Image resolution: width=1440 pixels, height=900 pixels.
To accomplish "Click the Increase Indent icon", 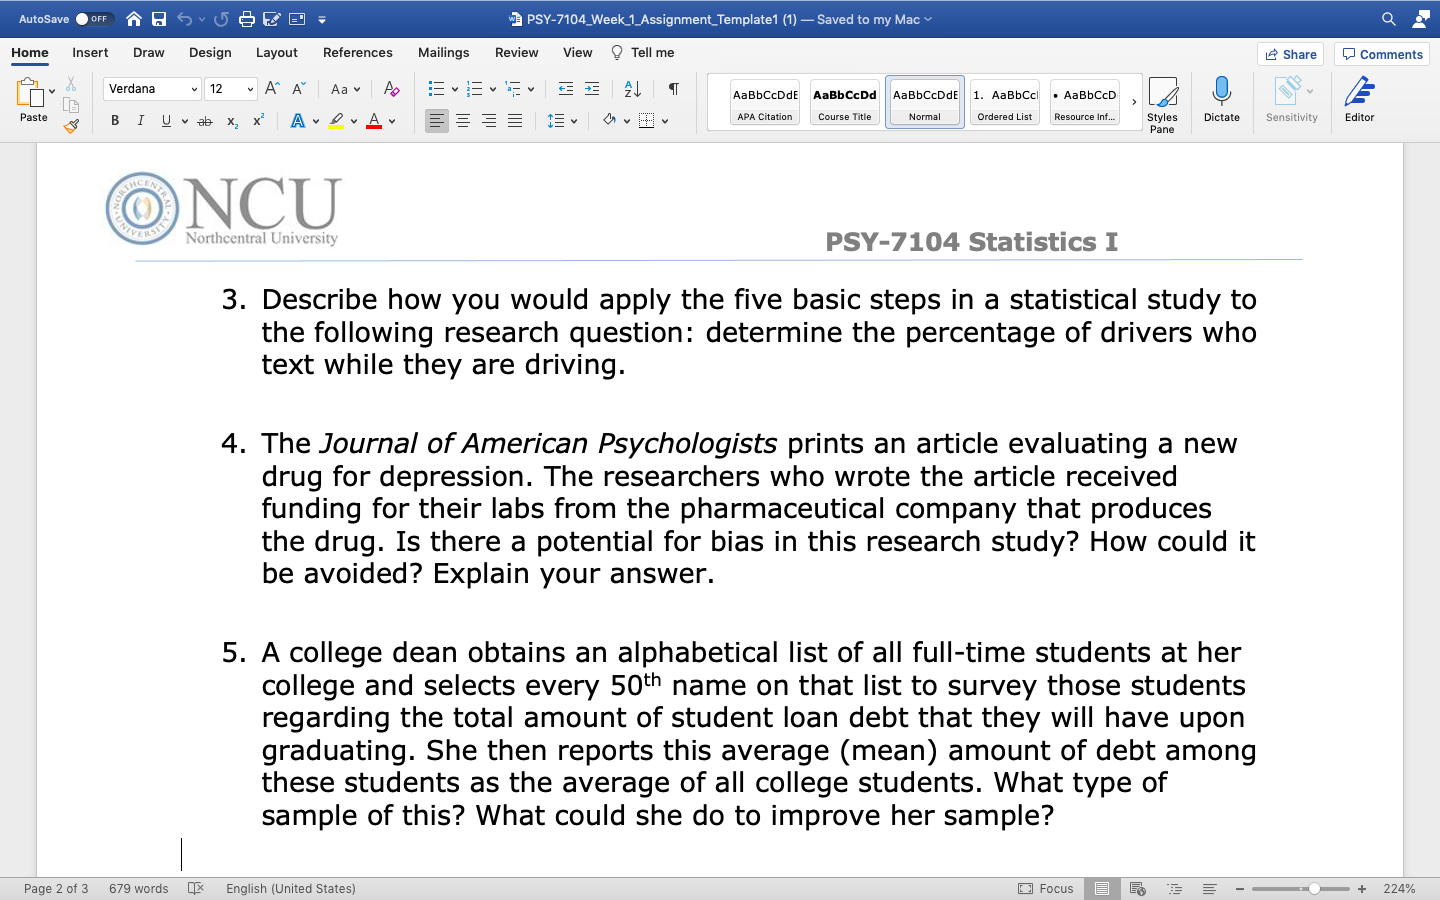I will click(591, 88).
